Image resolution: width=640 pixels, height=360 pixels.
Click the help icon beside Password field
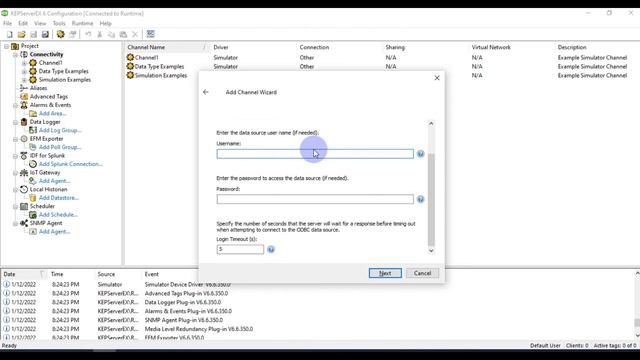pos(420,199)
